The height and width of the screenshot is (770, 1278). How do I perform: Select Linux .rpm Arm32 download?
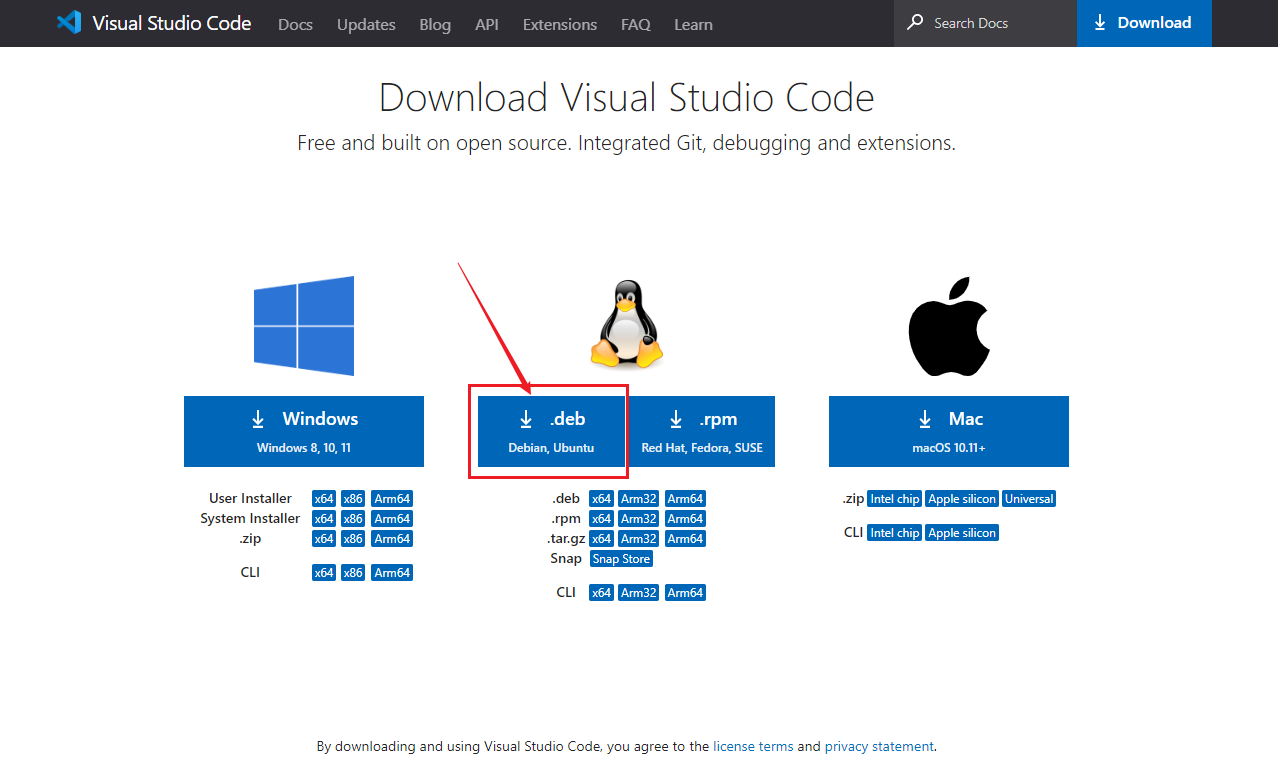639,519
